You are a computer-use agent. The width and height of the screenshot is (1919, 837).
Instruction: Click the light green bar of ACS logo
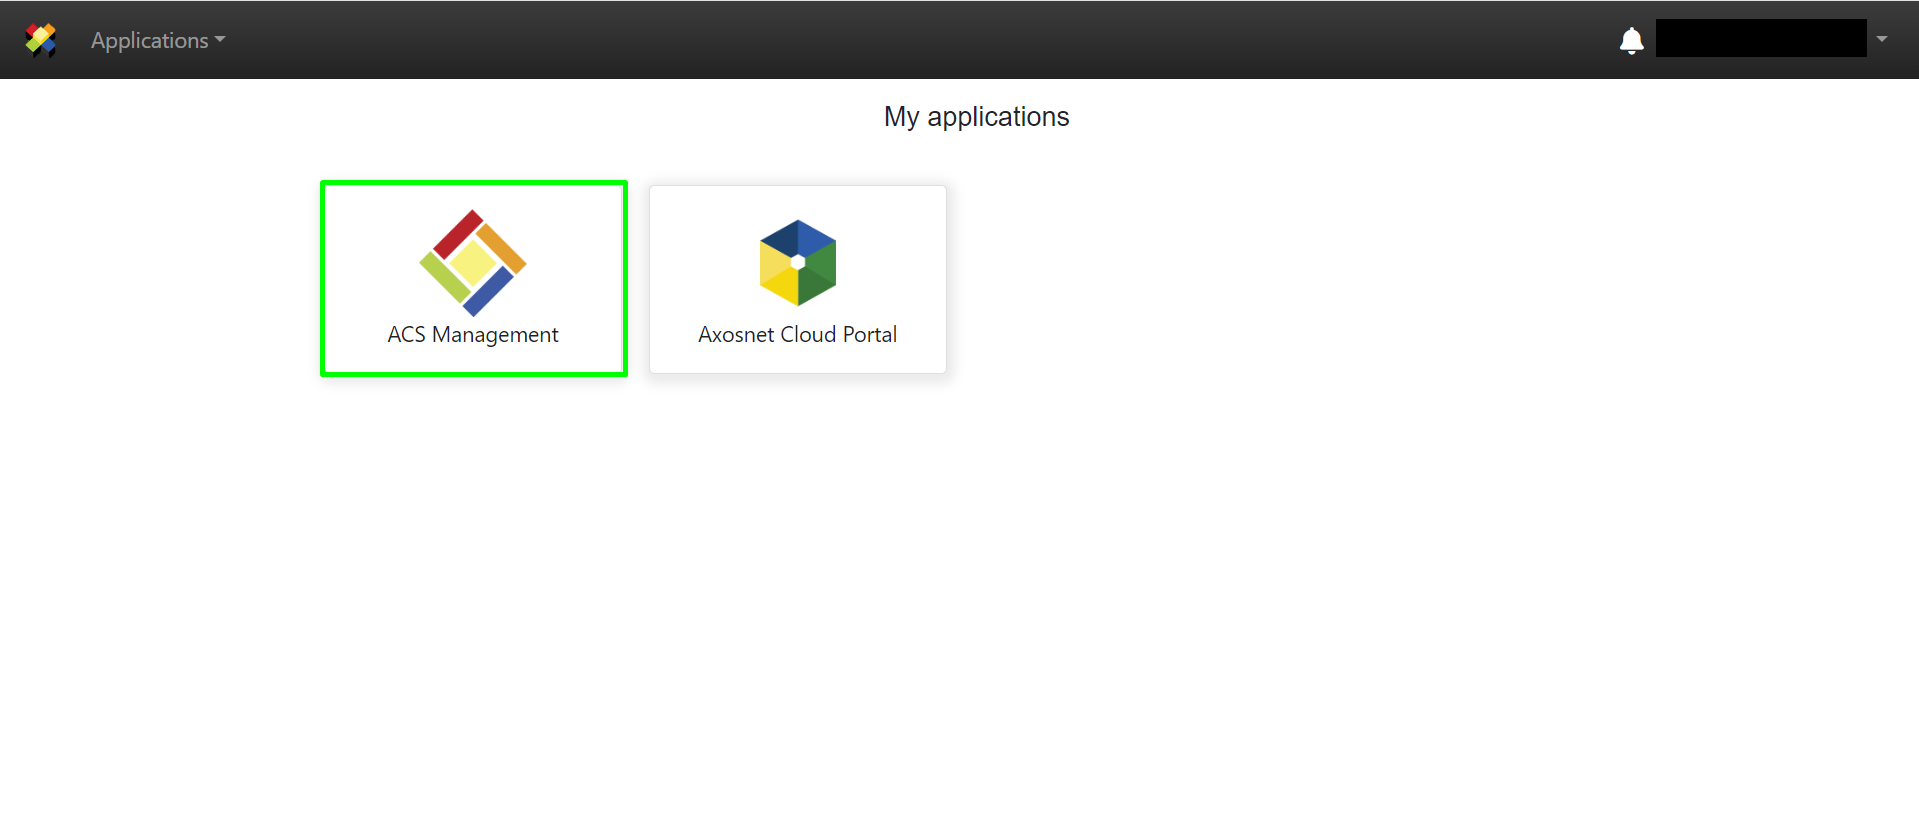coord(443,278)
